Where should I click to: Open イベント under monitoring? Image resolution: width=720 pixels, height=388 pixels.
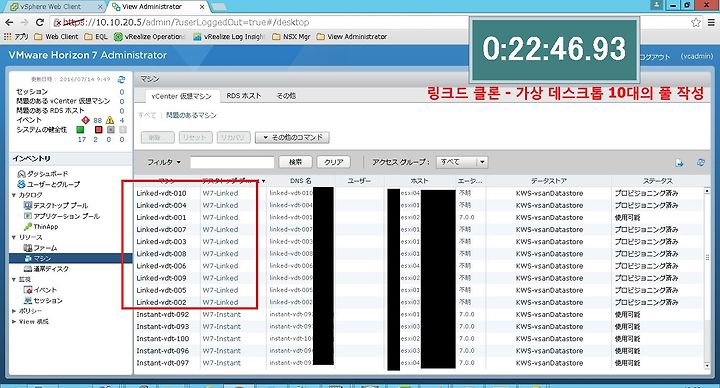click(40, 290)
